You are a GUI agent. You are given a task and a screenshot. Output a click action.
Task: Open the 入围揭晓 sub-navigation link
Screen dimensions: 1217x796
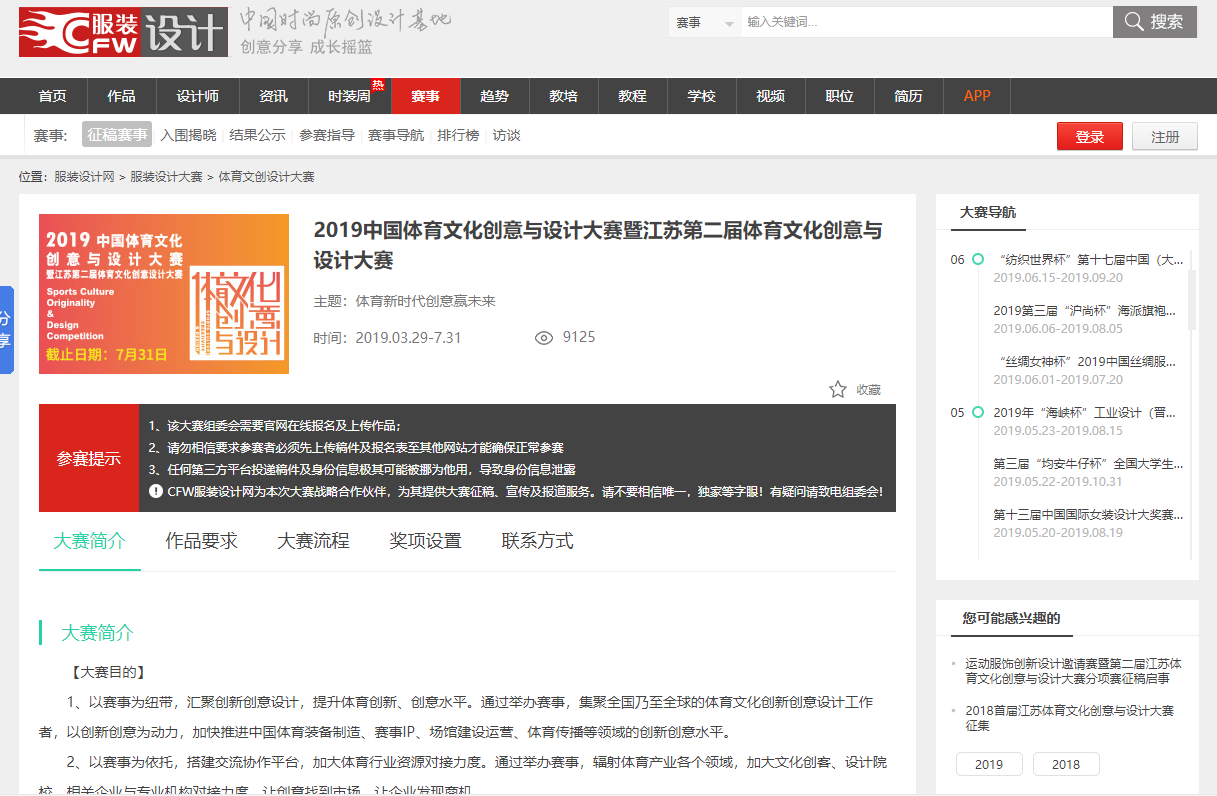[x=188, y=135]
